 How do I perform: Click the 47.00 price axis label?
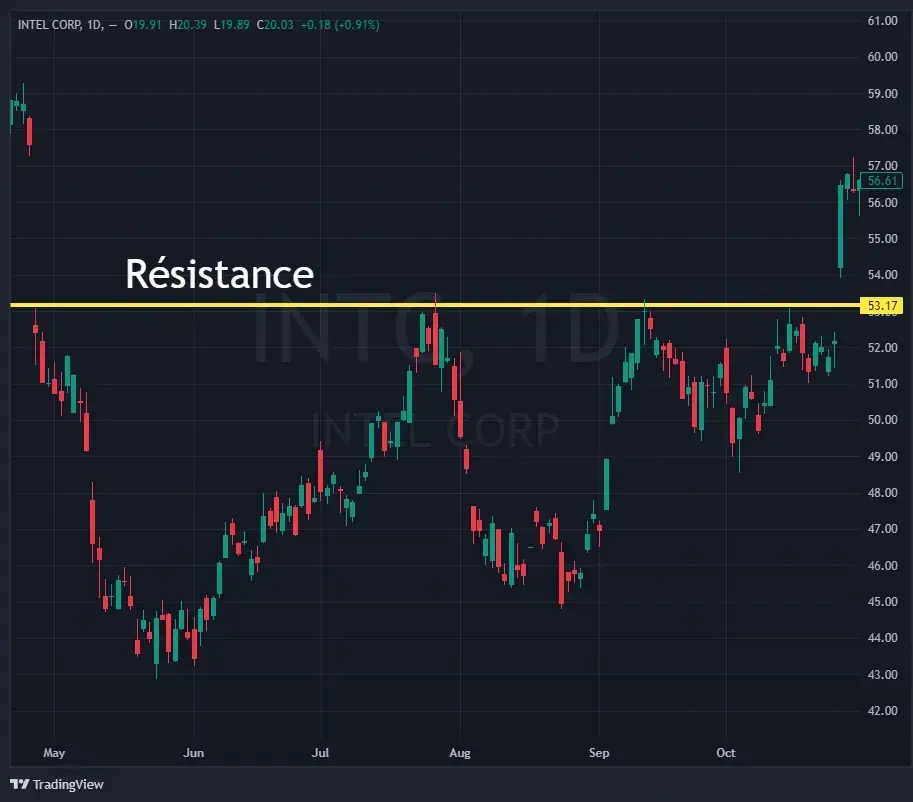click(x=882, y=529)
